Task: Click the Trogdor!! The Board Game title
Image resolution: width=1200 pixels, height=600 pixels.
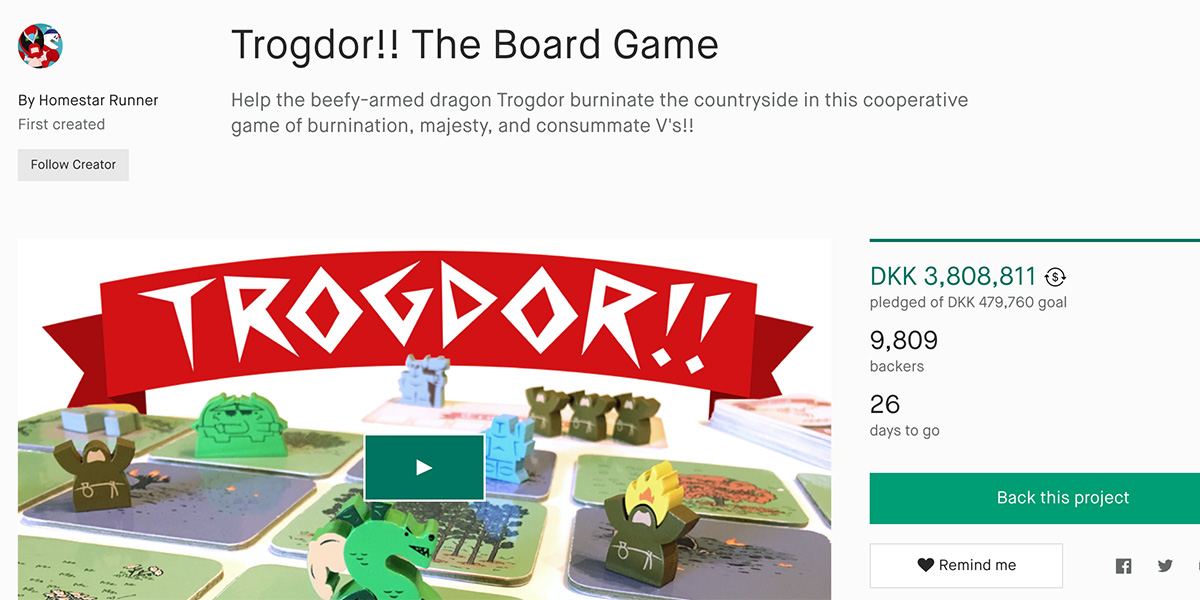Action: (474, 45)
